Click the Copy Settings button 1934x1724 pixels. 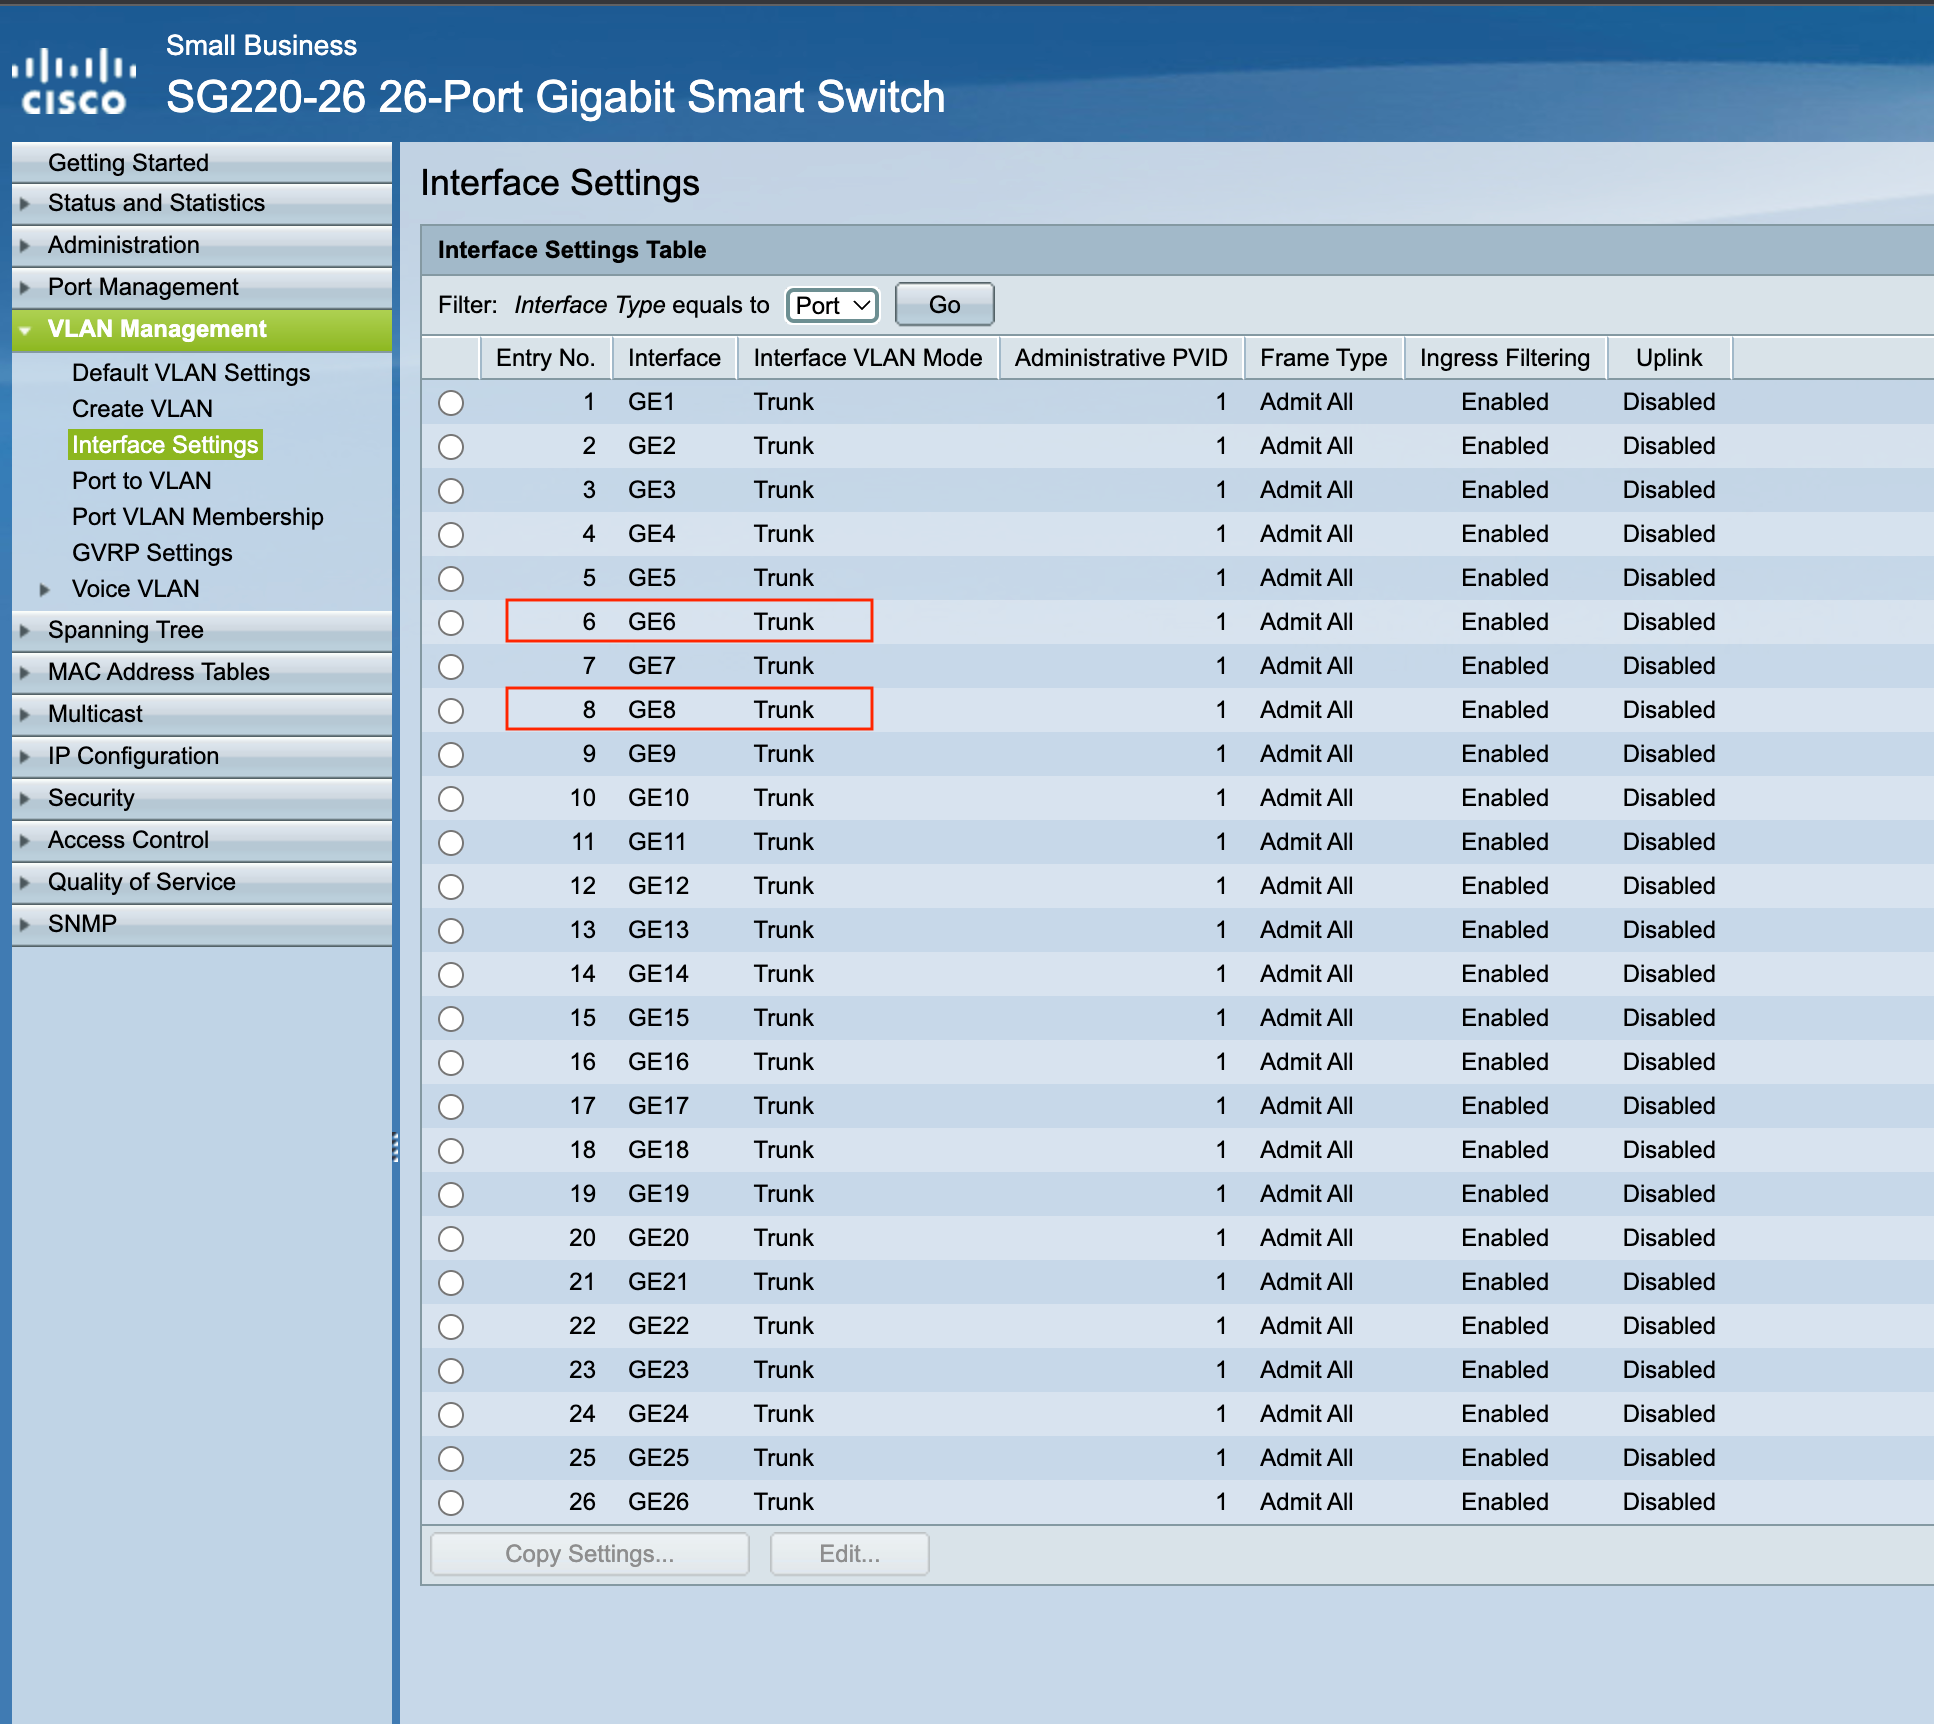click(590, 1554)
